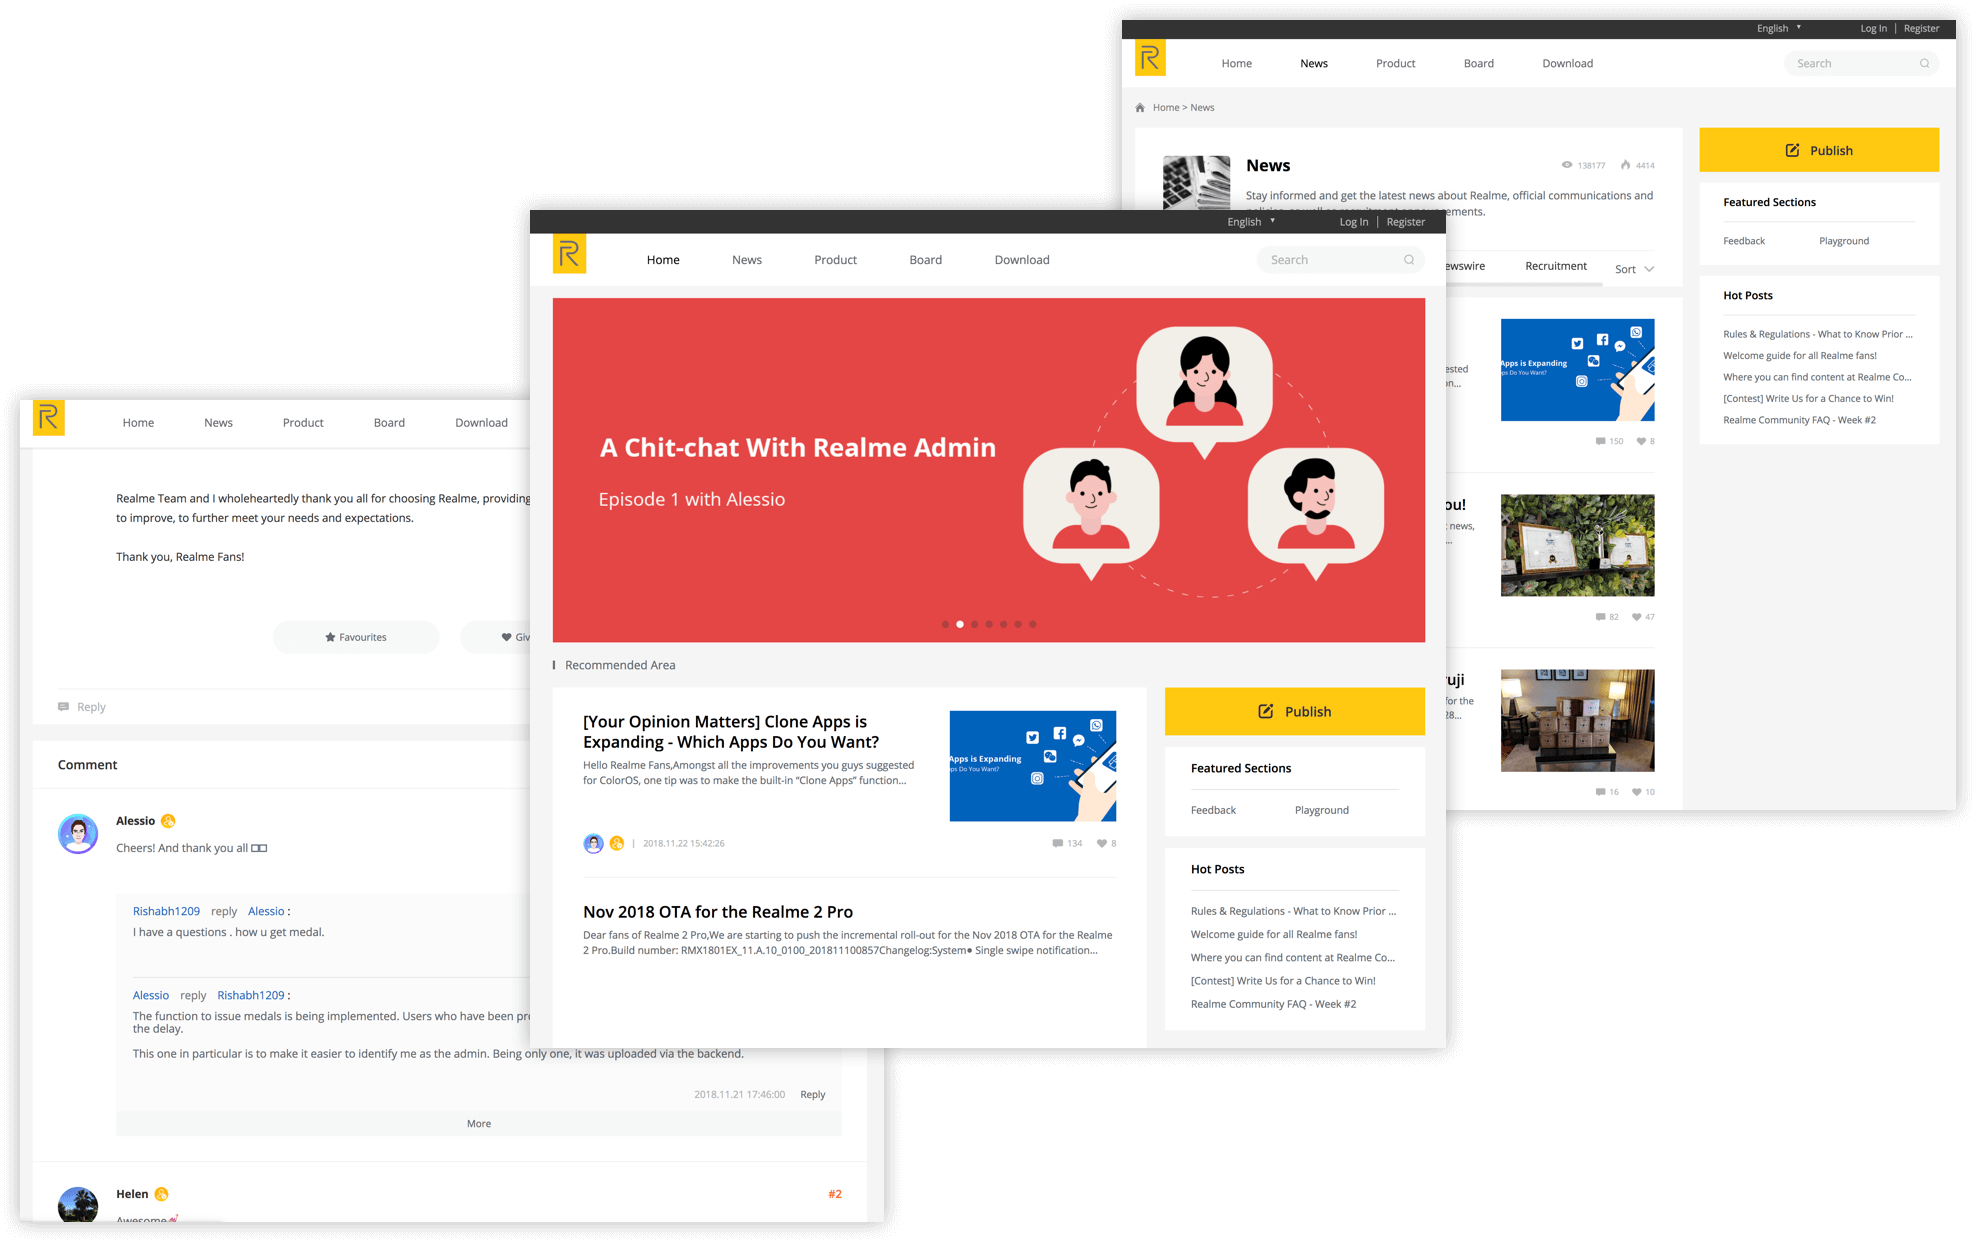The image size is (1976, 1242).
Task: Click the home icon in the News breadcrumb
Action: (x=1140, y=108)
